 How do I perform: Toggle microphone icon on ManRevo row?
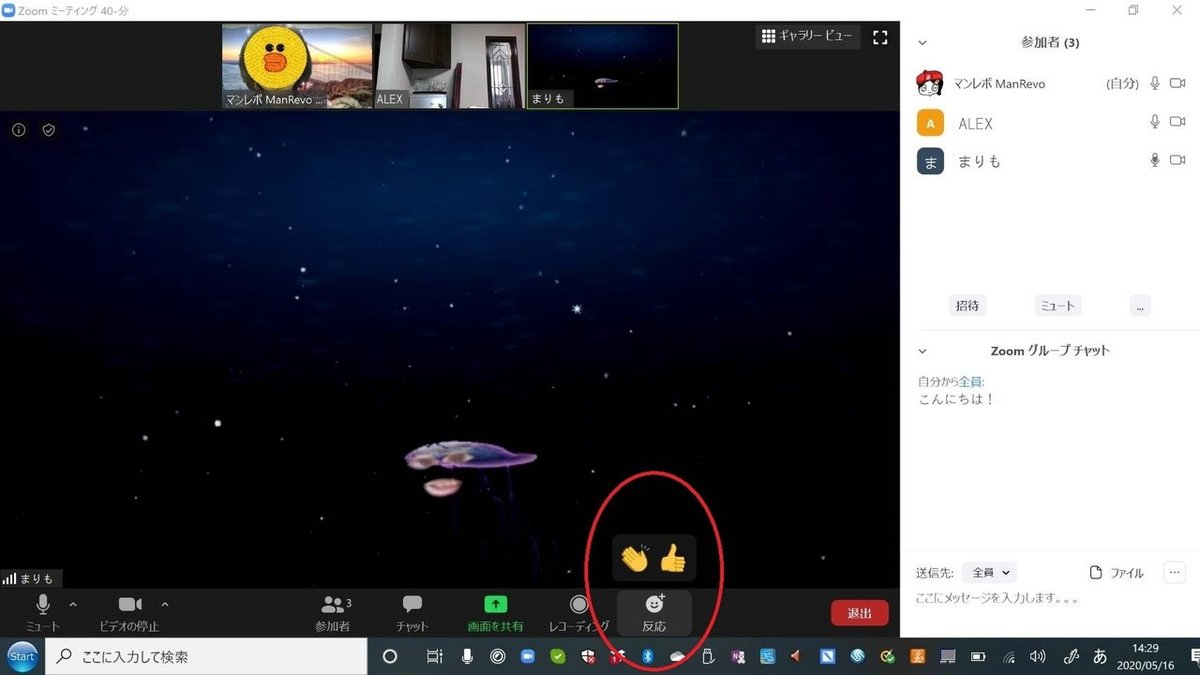(1154, 84)
